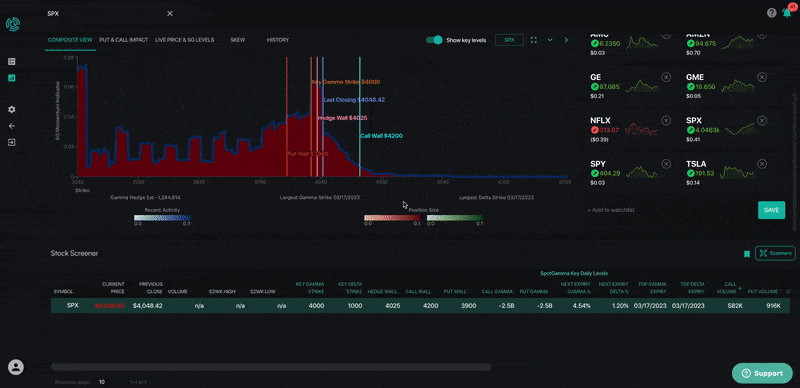
Task: Click the bookmark icon beside Scanners
Action: pyautogui.click(x=746, y=254)
